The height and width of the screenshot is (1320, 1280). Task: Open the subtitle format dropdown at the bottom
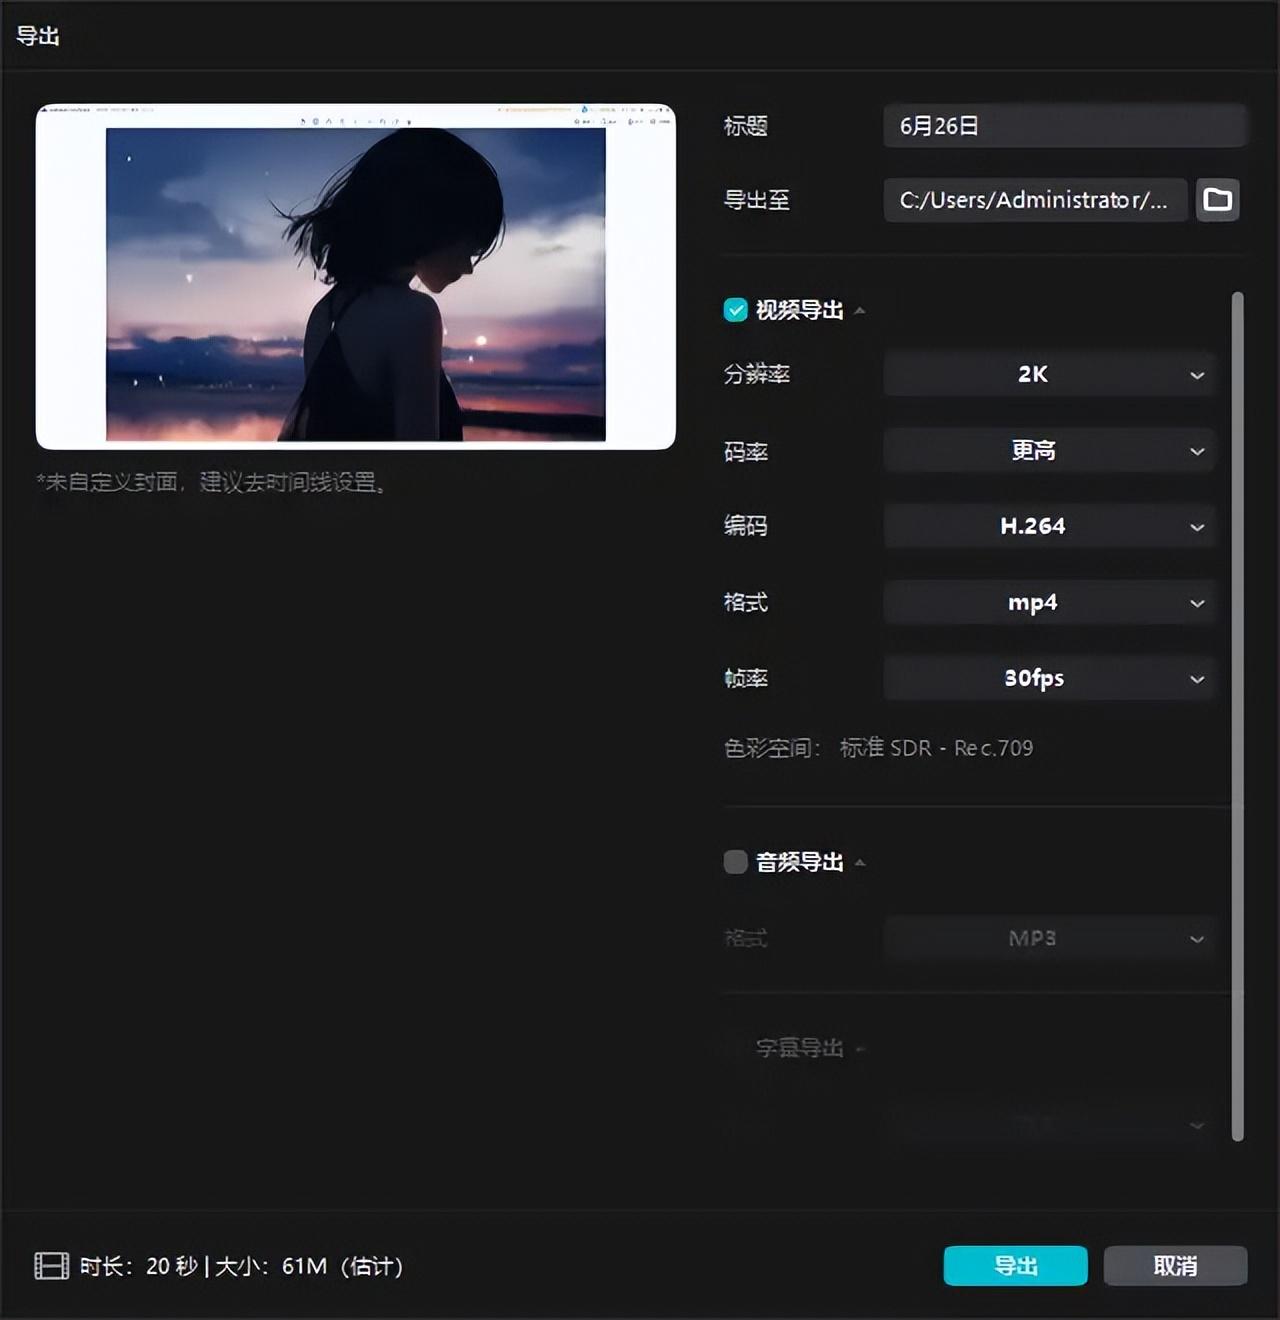click(x=1048, y=1124)
